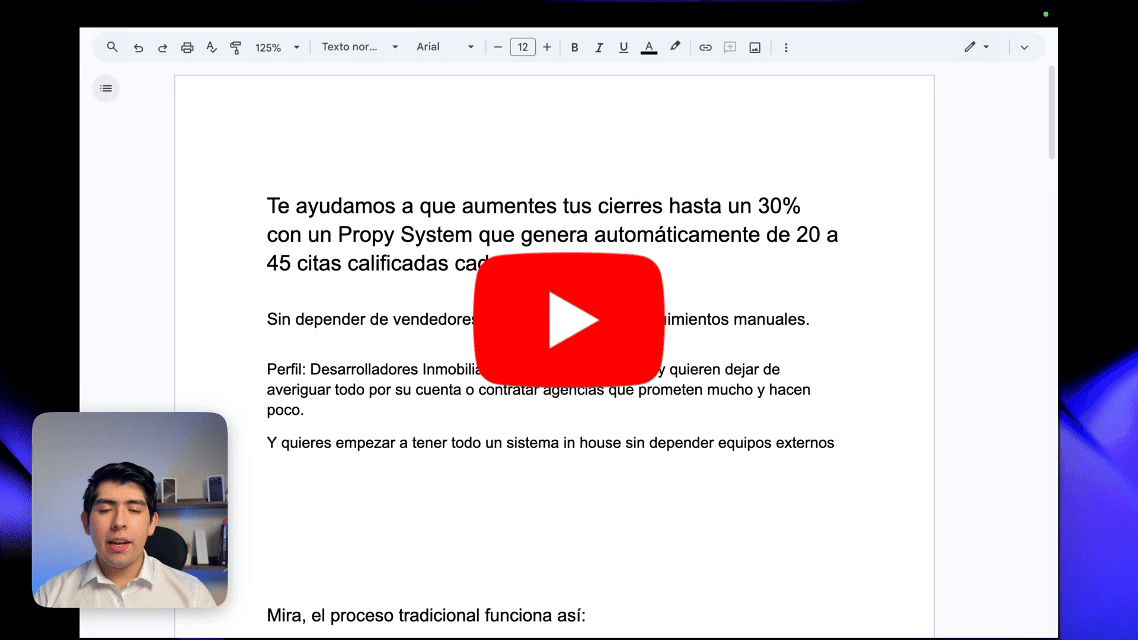Click the line 'Sin depender de vendedores'
Viewport: 1138px width, 640px height.
538,319
